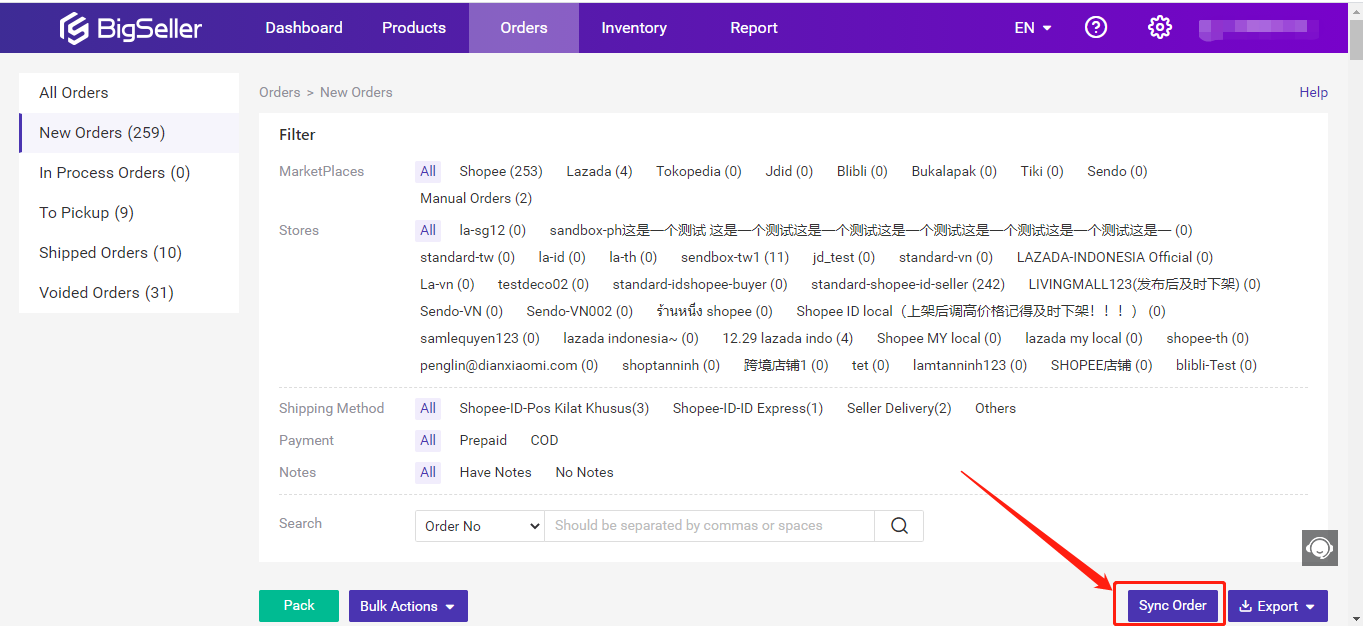The width and height of the screenshot is (1363, 626).
Task: Open the customer support headset icon
Action: point(1320,548)
